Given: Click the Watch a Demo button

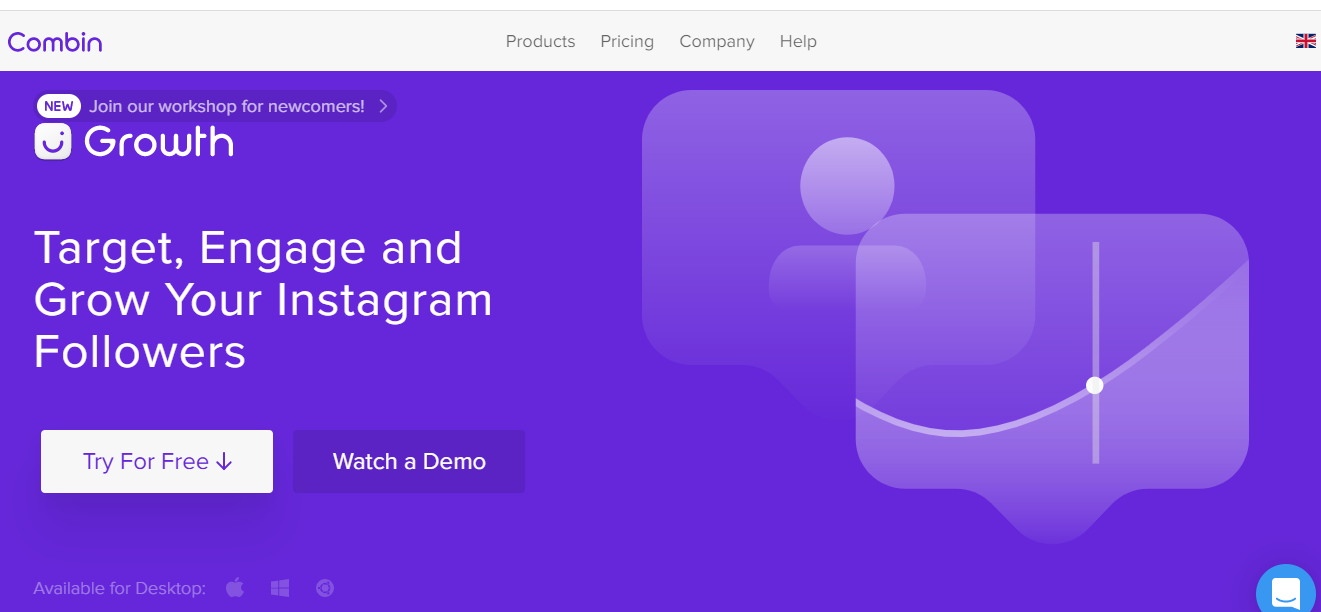Looking at the screenshot, I should pos(409,461).
